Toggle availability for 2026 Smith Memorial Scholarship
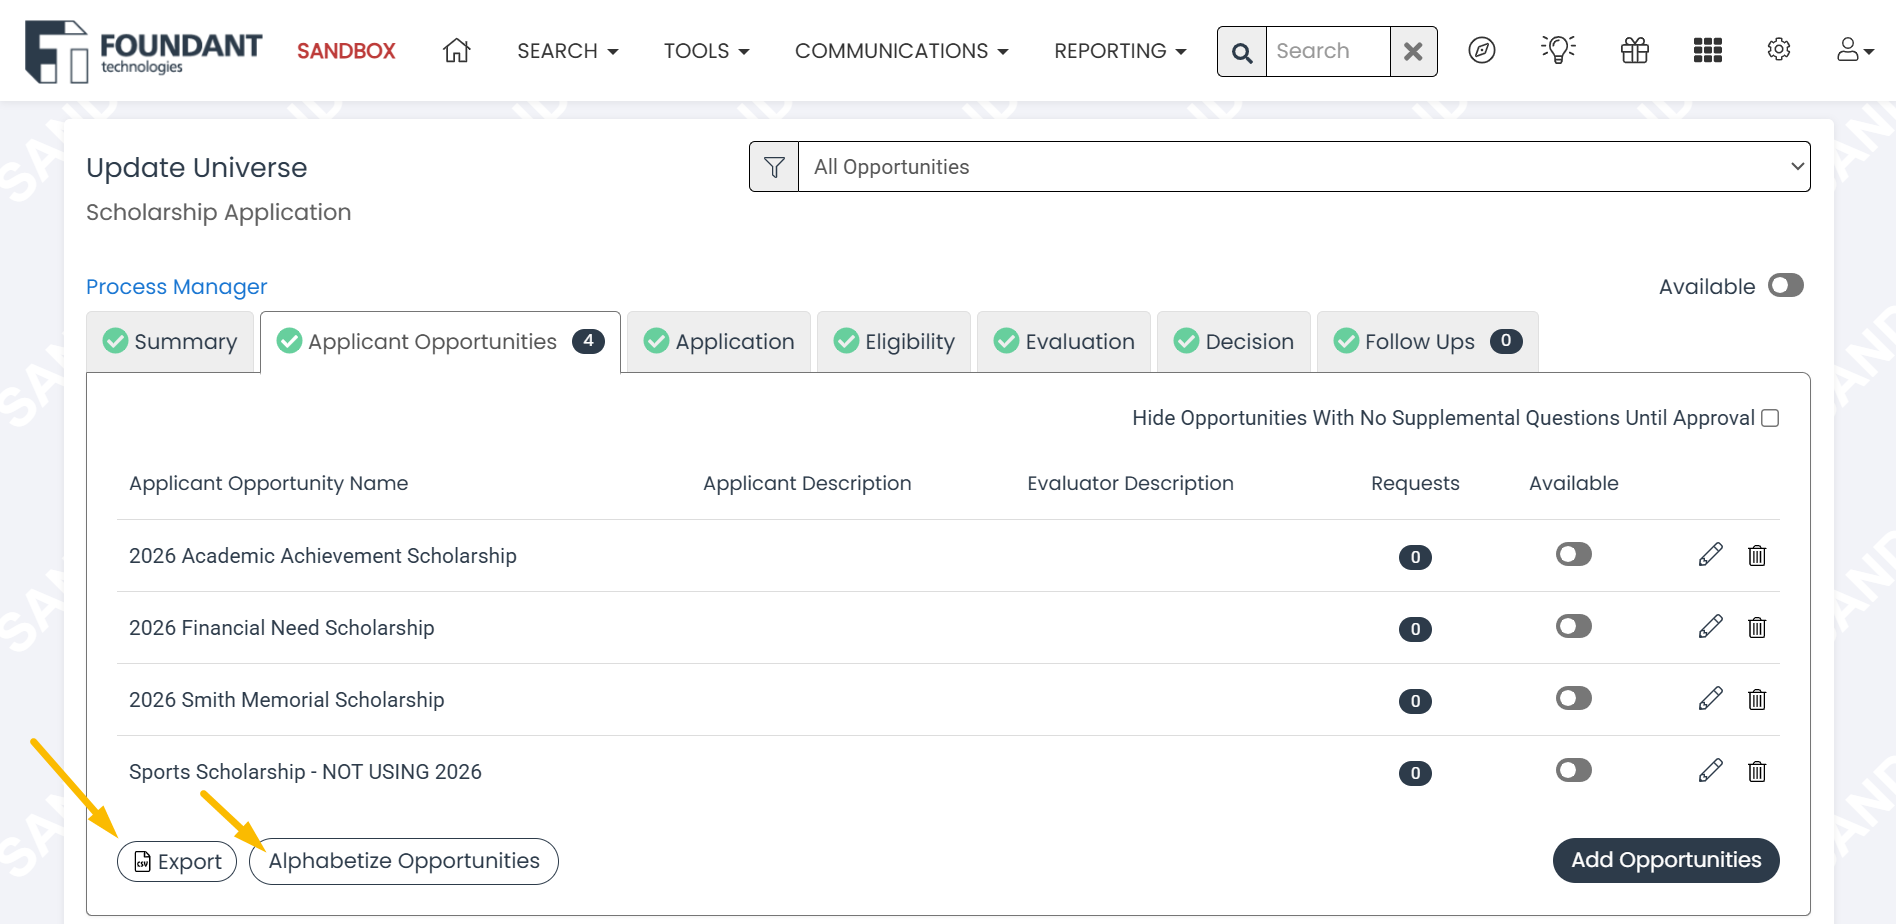1896x924 pixels. 1574,698
